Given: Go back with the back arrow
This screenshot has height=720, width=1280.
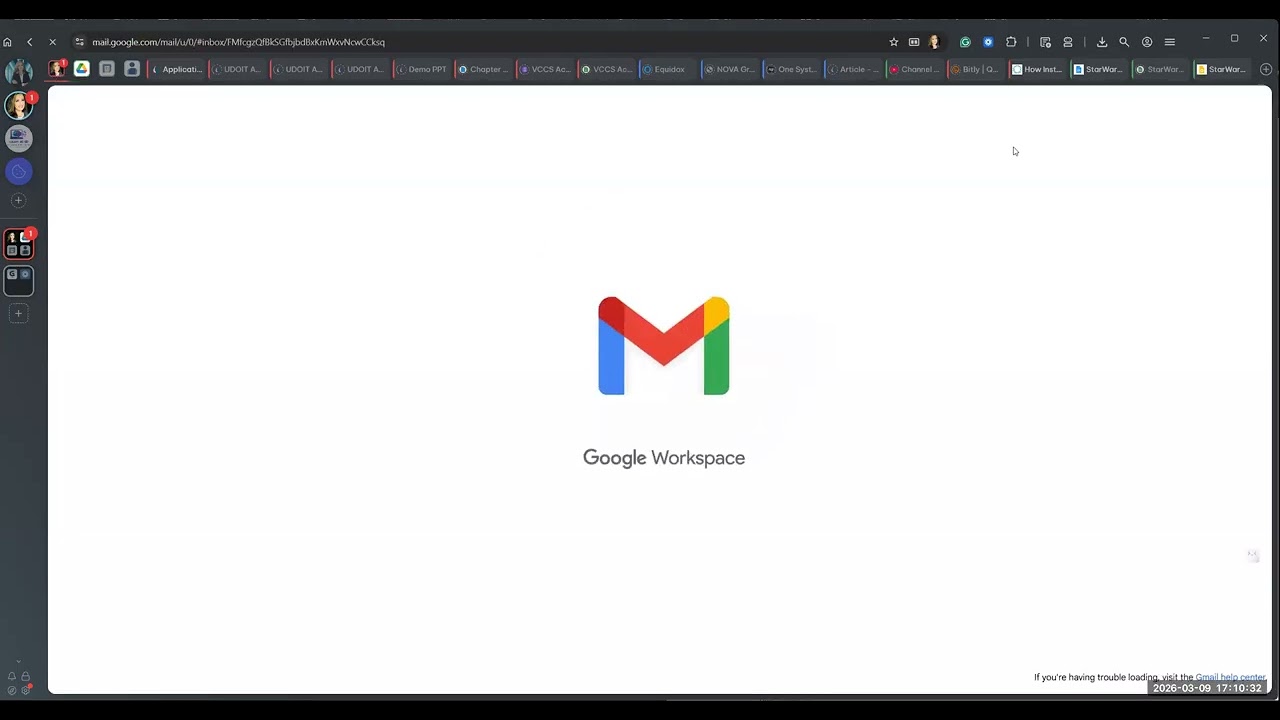Looking at the screenshot, I should (x=30, y=42).
